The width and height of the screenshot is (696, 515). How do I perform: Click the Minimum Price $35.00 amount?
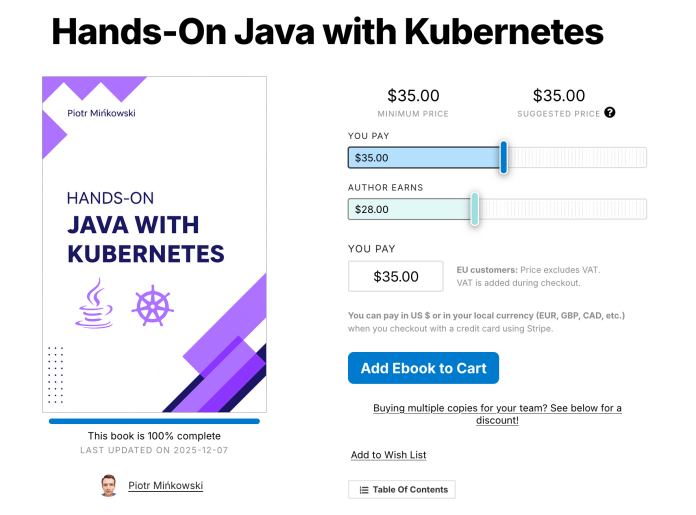[413, 96]
